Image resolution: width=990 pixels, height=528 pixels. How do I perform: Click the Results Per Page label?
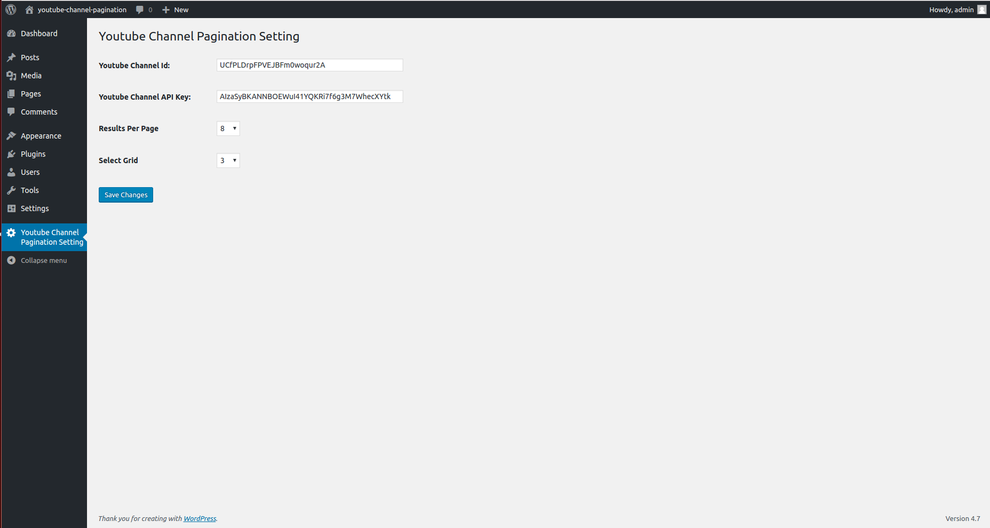pos(128,128)
